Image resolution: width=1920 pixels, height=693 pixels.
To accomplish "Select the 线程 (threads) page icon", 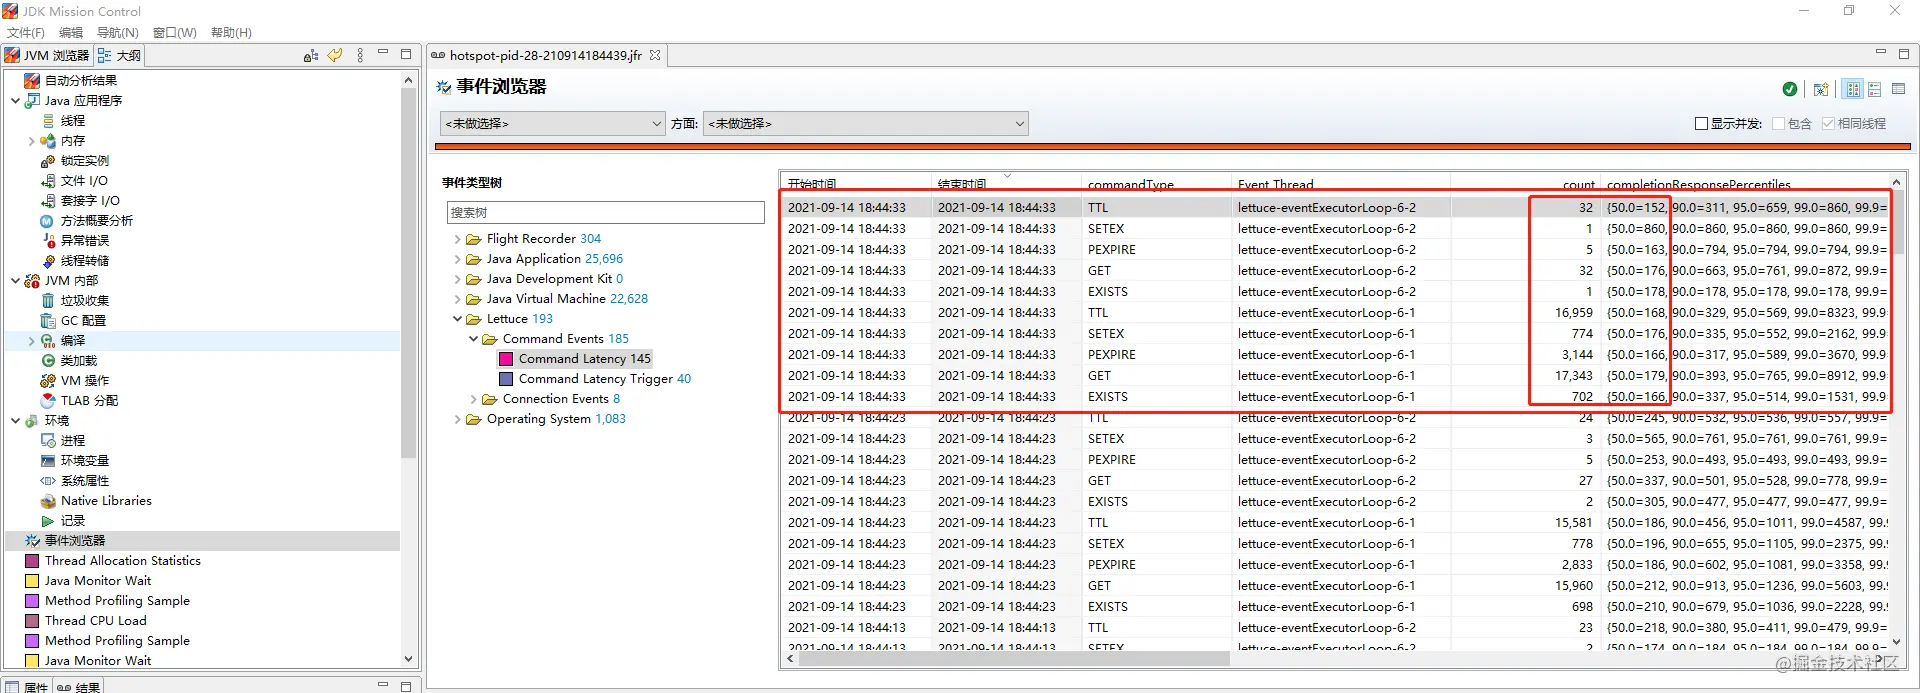I will 48,120.
